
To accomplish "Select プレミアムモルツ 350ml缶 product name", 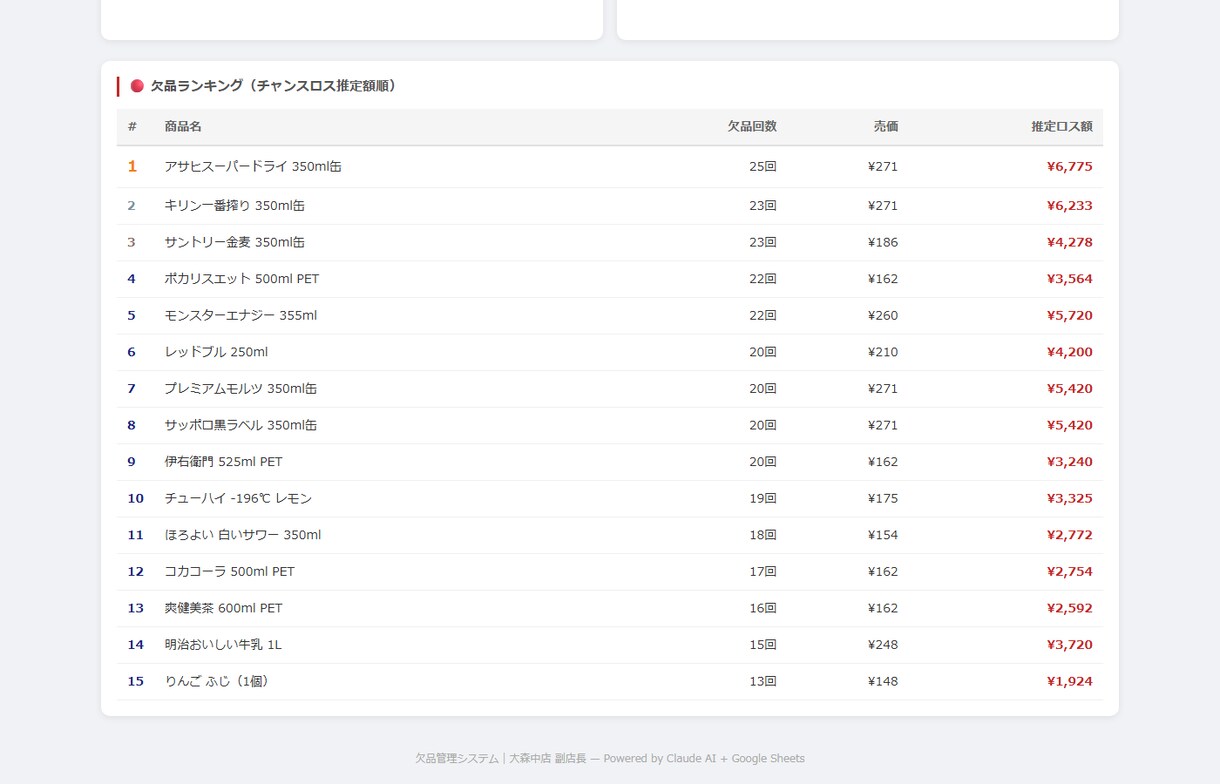I will [241, 389].
